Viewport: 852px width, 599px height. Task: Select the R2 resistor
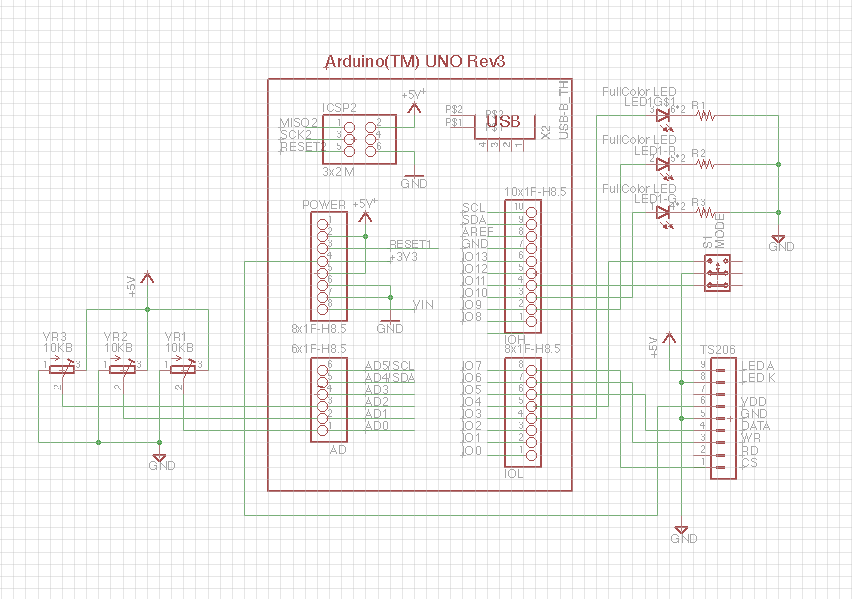click(x=706, y=163)
